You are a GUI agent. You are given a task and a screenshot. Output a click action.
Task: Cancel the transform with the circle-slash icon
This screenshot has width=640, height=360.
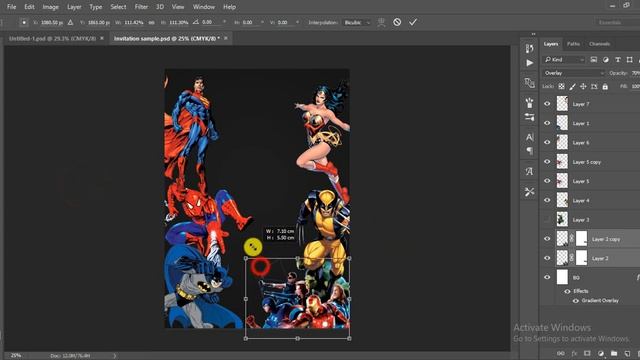(397, 22)
